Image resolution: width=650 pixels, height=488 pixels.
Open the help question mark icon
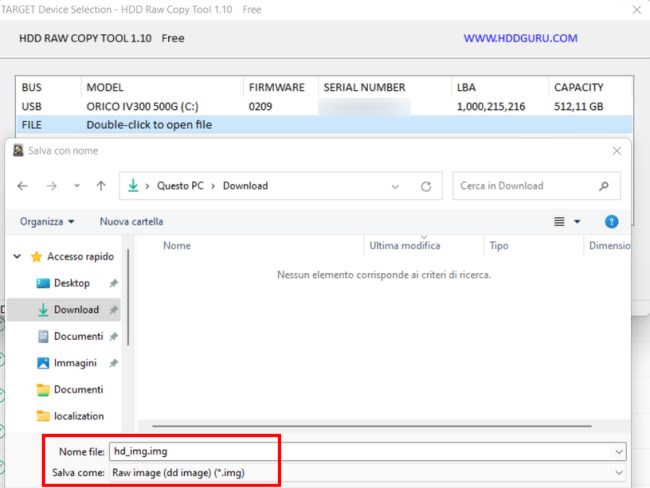point(611,222)
